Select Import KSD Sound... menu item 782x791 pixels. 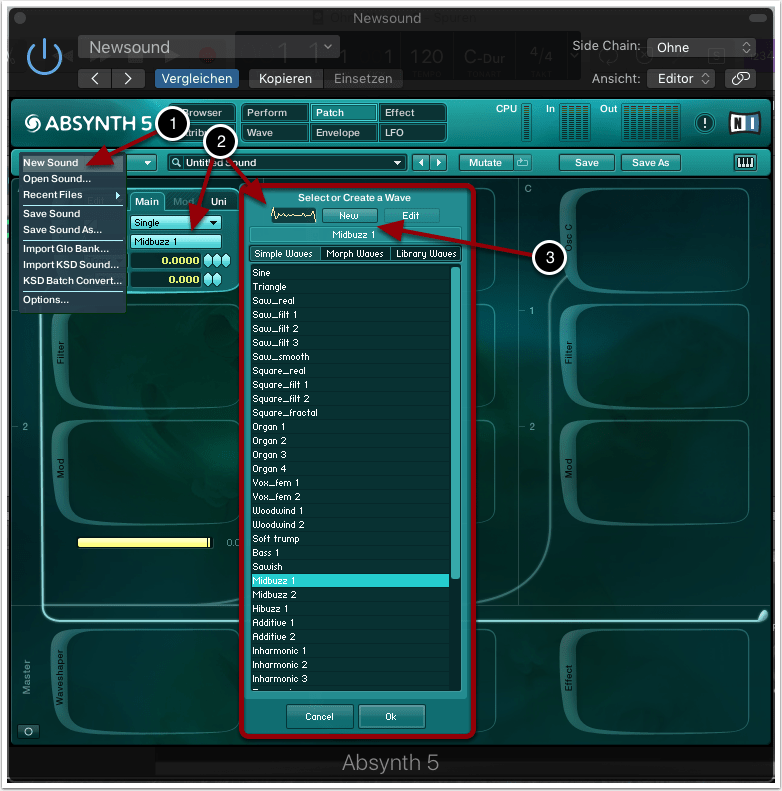(72, 265)
